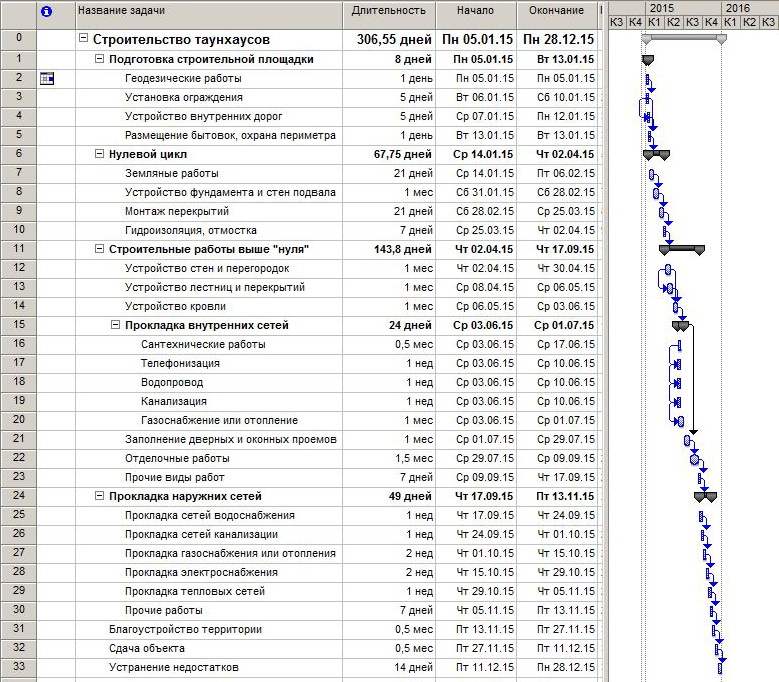Screen dimensions: 779x682
Task: Select the 'Сантехнические работы' task
Action: click(203, 344)
